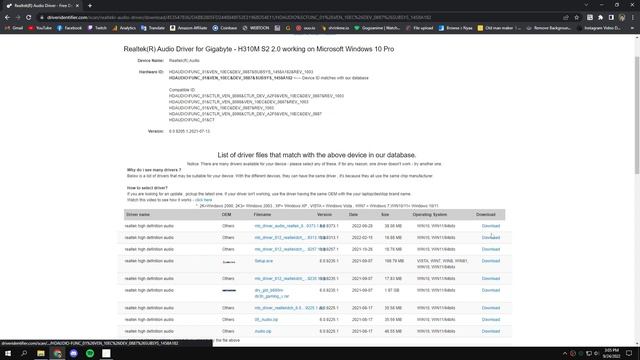Open the File upload bookmark

(x=419, y=28)
